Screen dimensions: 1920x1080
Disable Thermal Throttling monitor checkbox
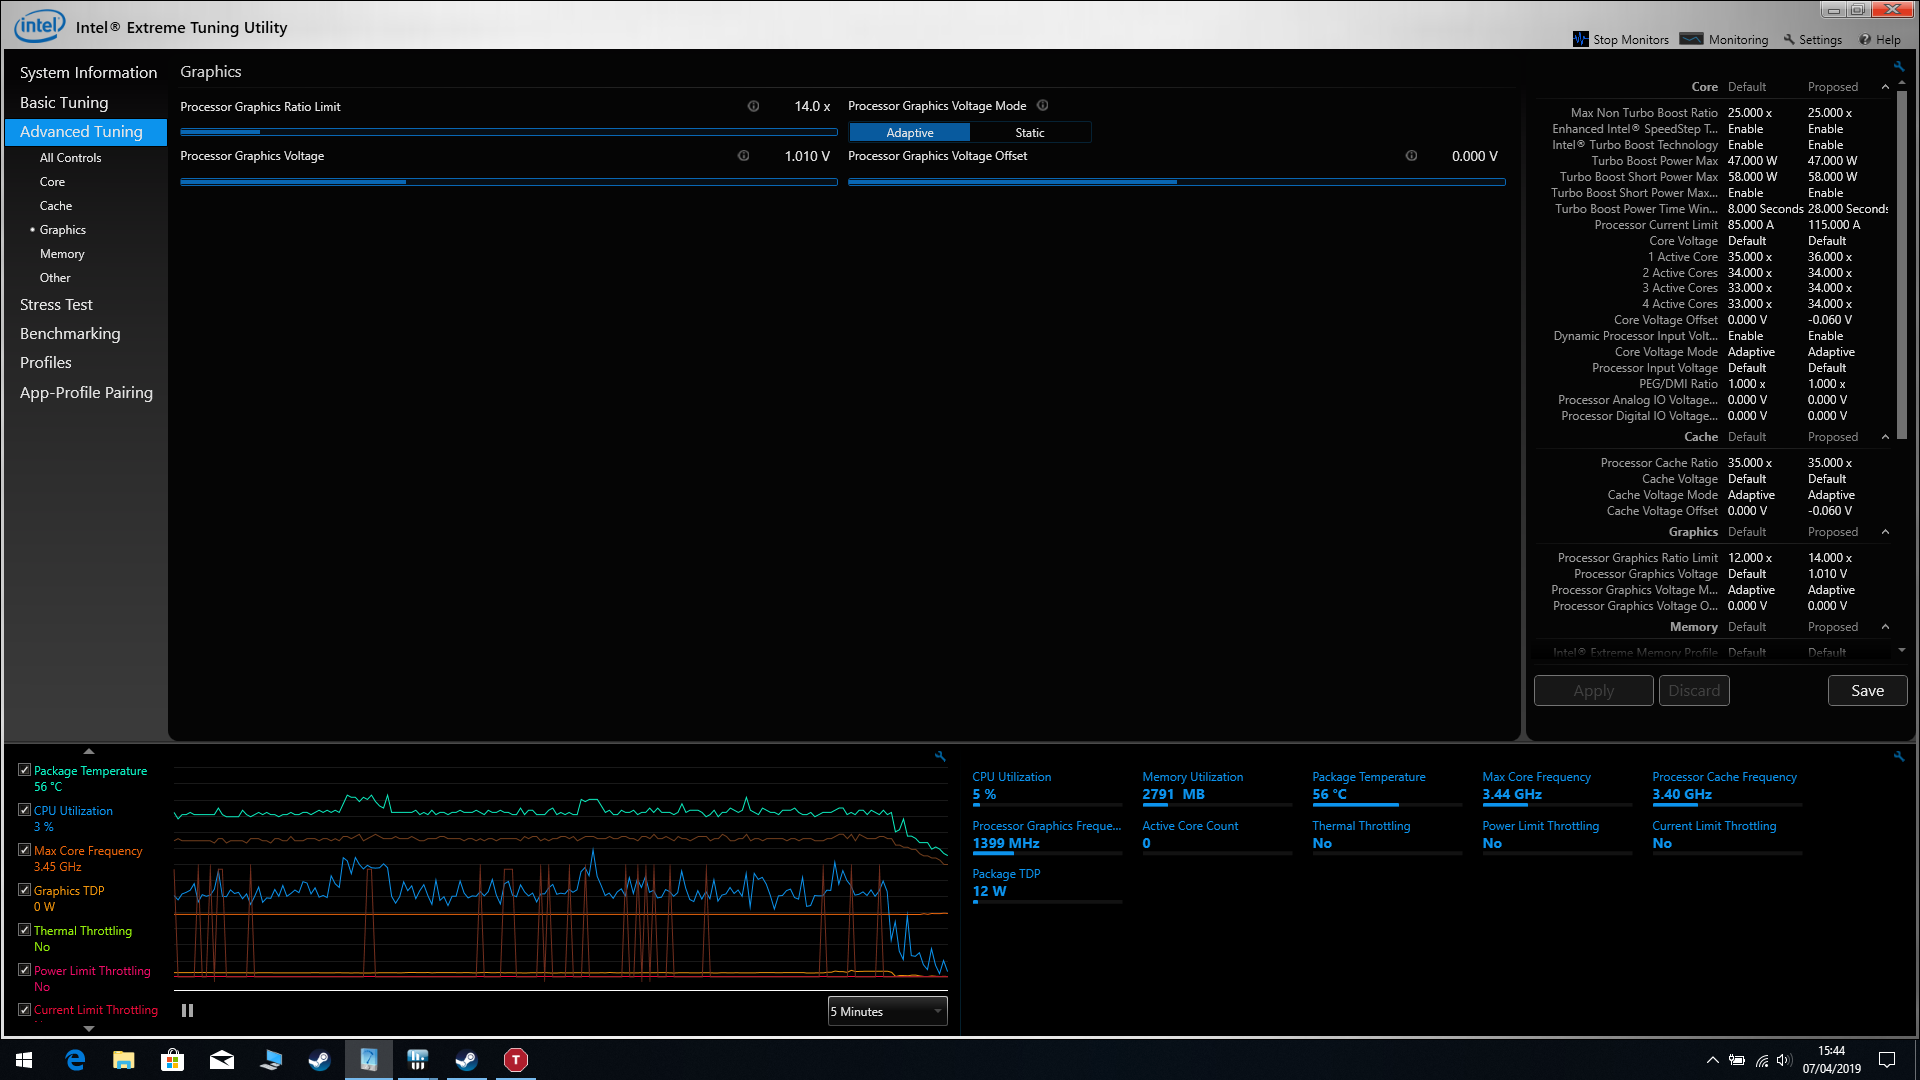point(24,930)
